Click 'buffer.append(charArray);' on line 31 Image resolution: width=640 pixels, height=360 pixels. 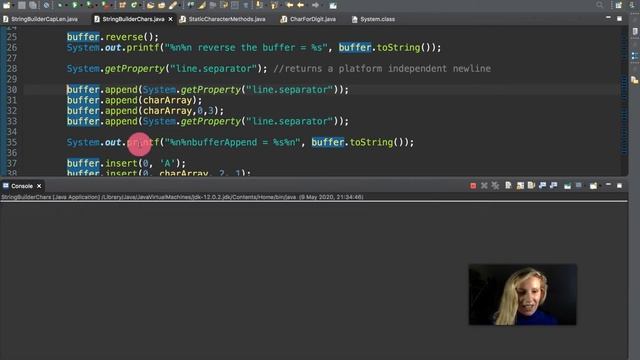point(134,100)
